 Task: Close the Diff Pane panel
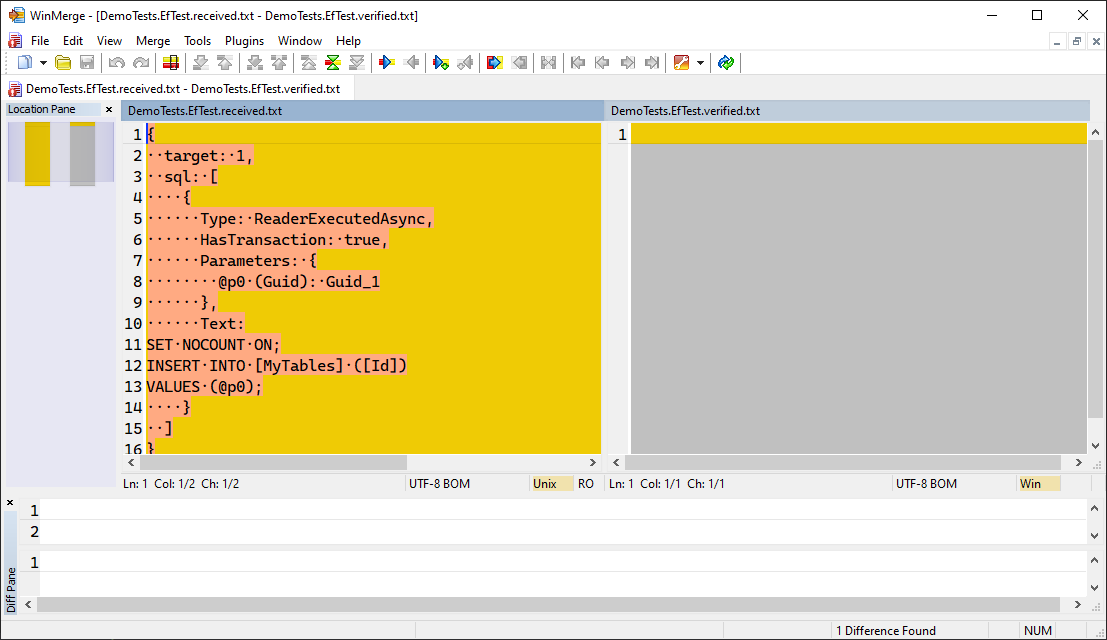[x=10, y=502]
